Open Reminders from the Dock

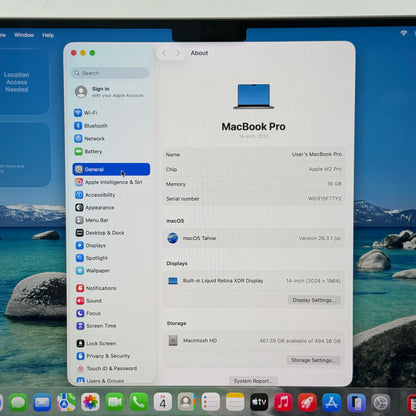(211, 402)
